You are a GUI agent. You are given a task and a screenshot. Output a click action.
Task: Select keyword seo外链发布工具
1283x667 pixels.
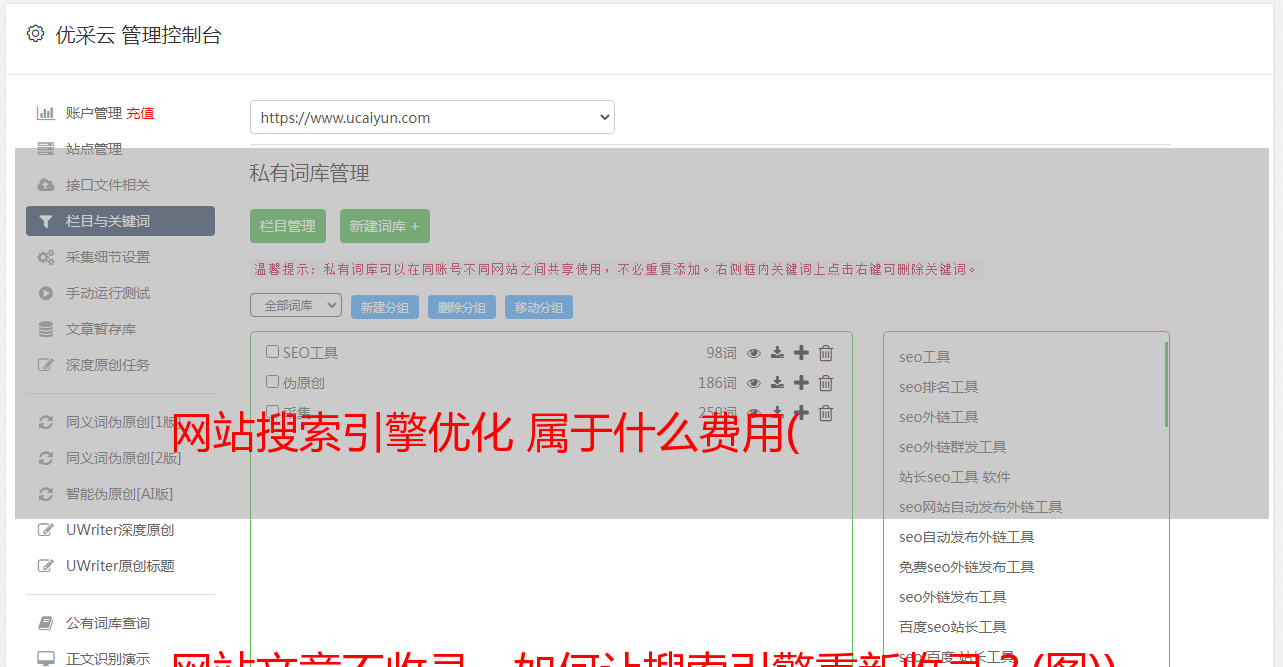pos(953,597)
